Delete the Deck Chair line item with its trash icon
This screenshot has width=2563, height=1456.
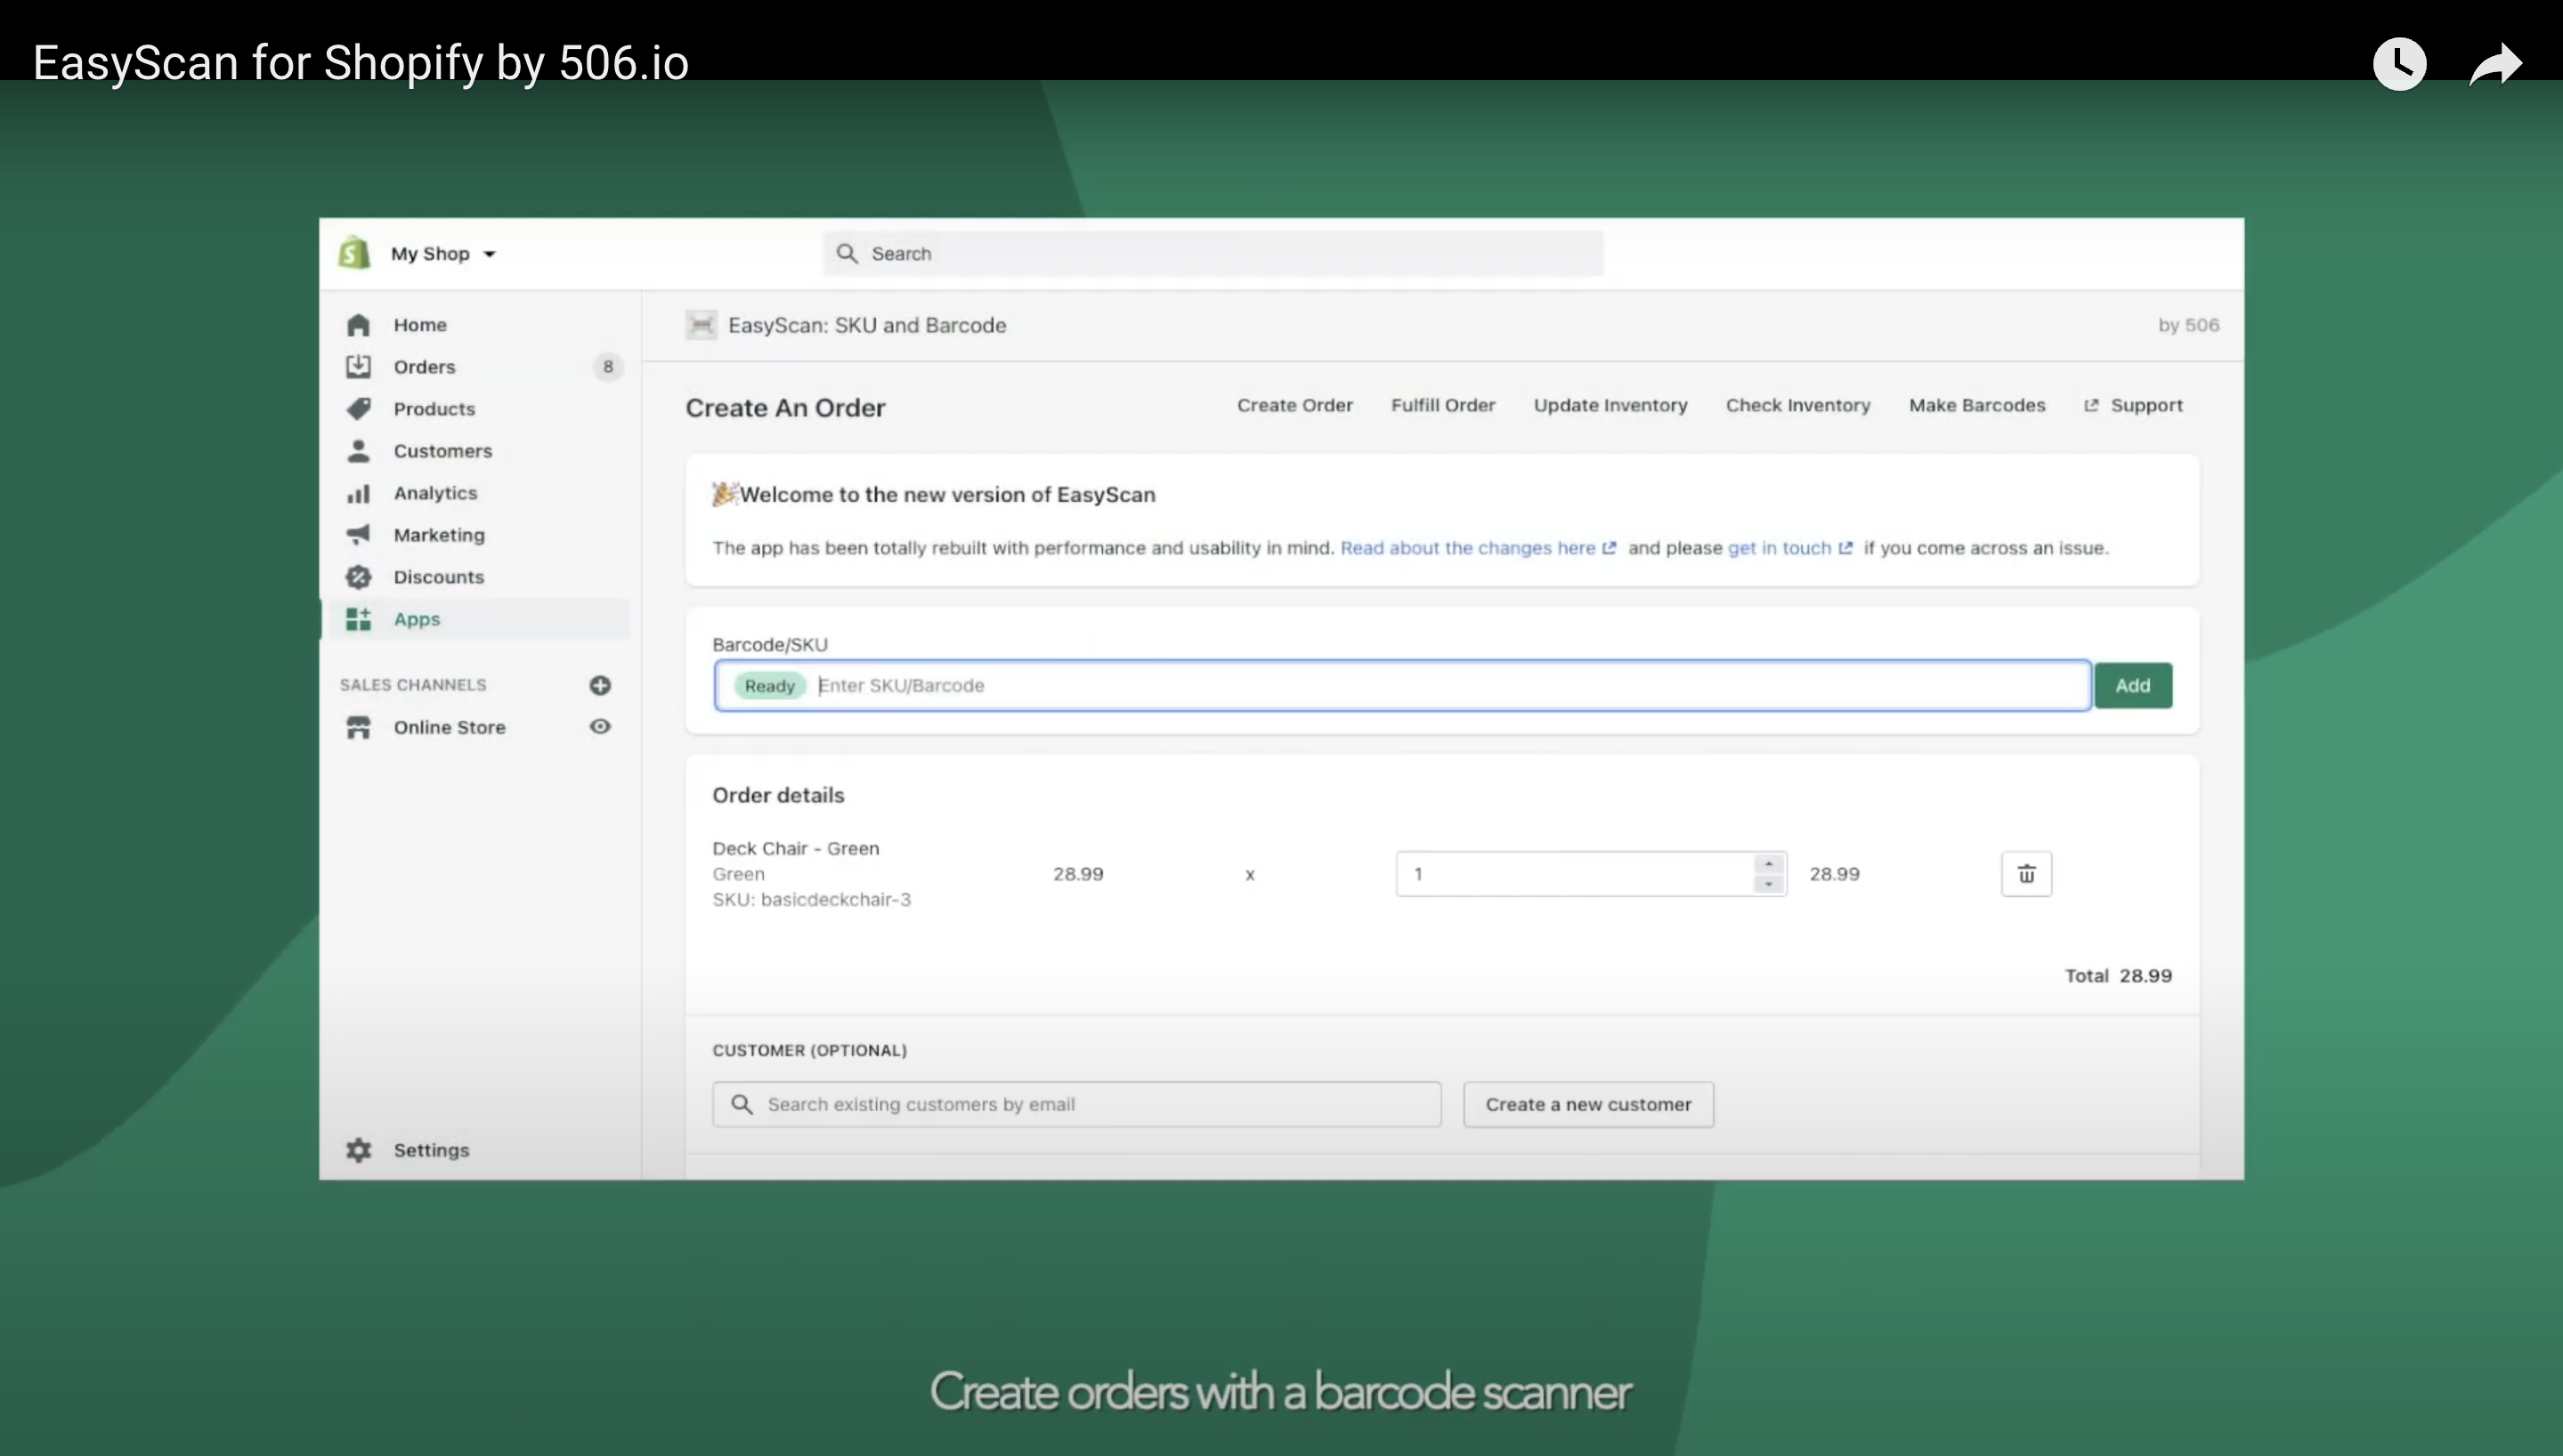[2026, 874]
